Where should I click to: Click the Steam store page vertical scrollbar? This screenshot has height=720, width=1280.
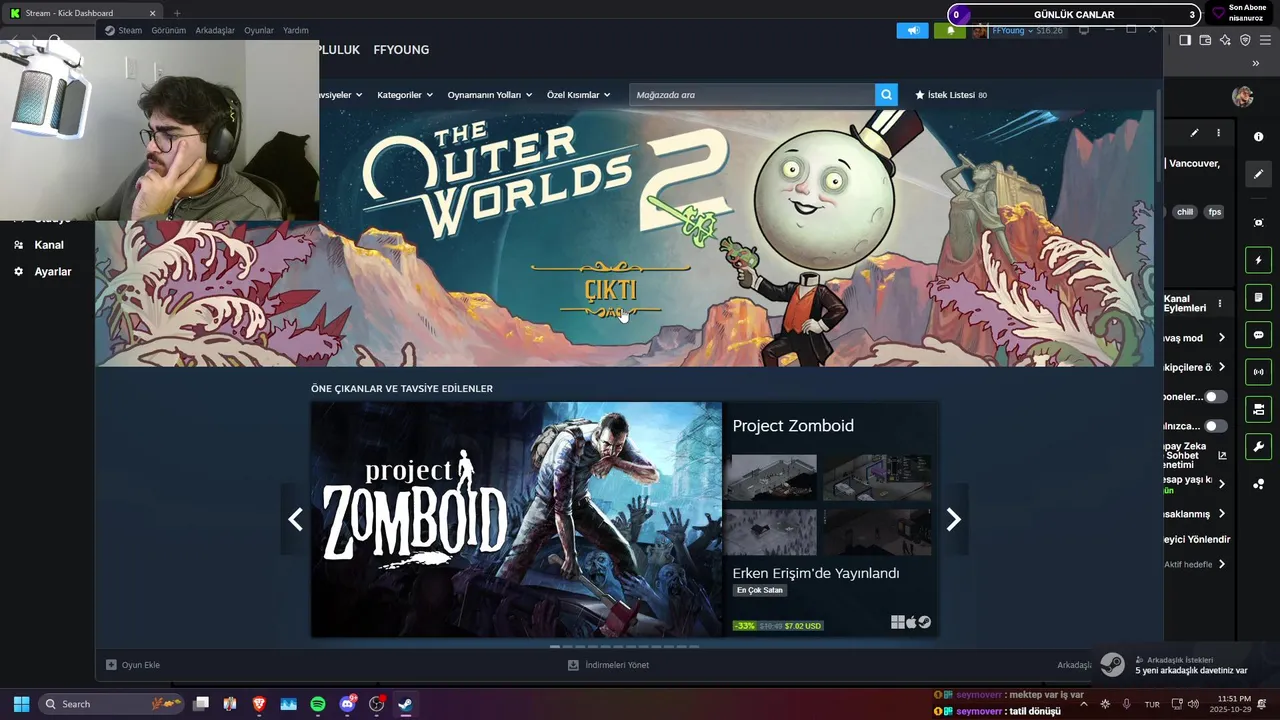[x=1159, y=135]
